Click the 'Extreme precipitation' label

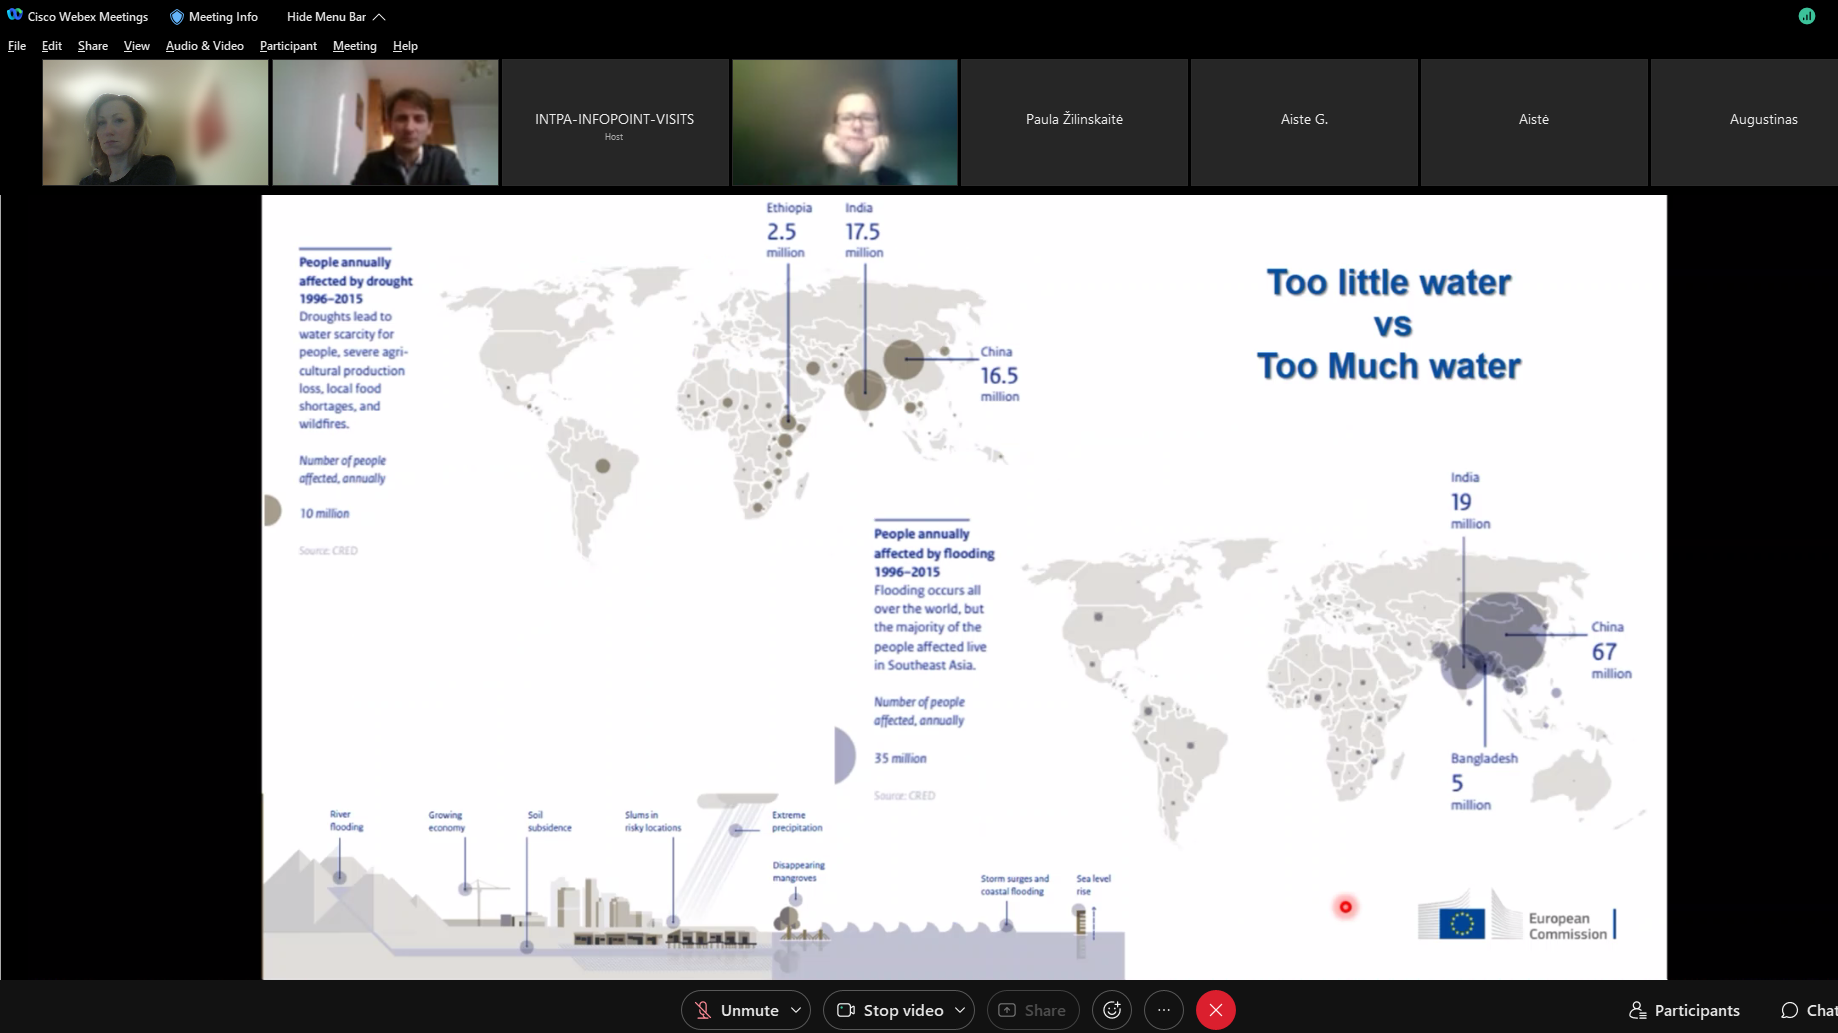pyautogui.click(x=797, y=821)
